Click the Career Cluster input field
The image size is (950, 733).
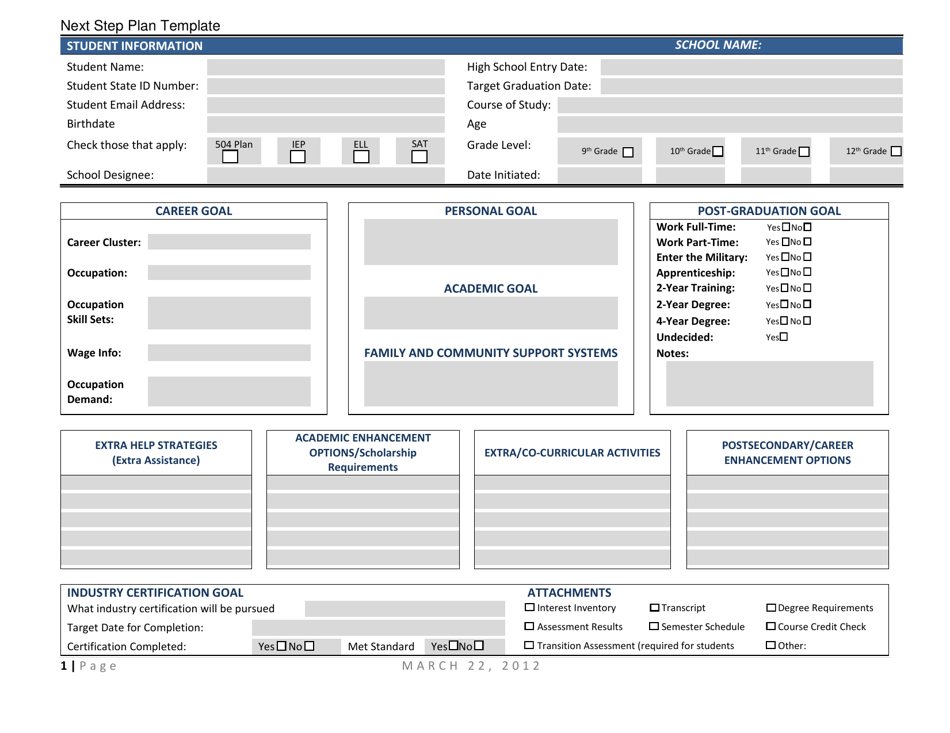pyautogui.click(x=230, y=241)
